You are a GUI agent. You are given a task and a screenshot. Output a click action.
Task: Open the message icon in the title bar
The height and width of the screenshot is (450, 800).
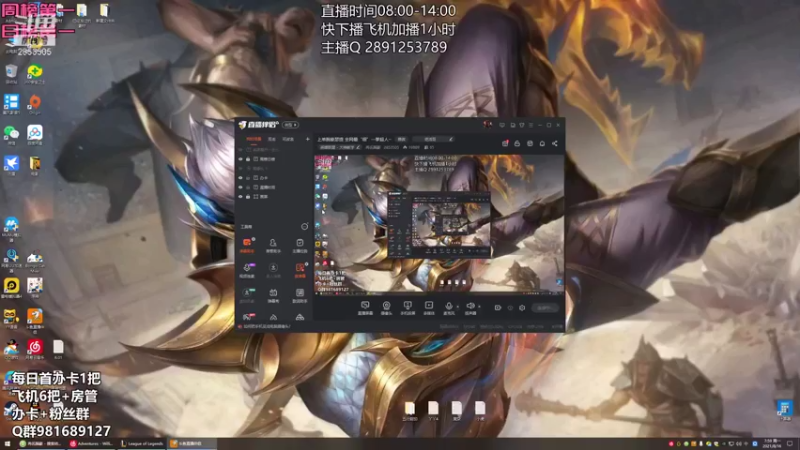coord(503,125)
